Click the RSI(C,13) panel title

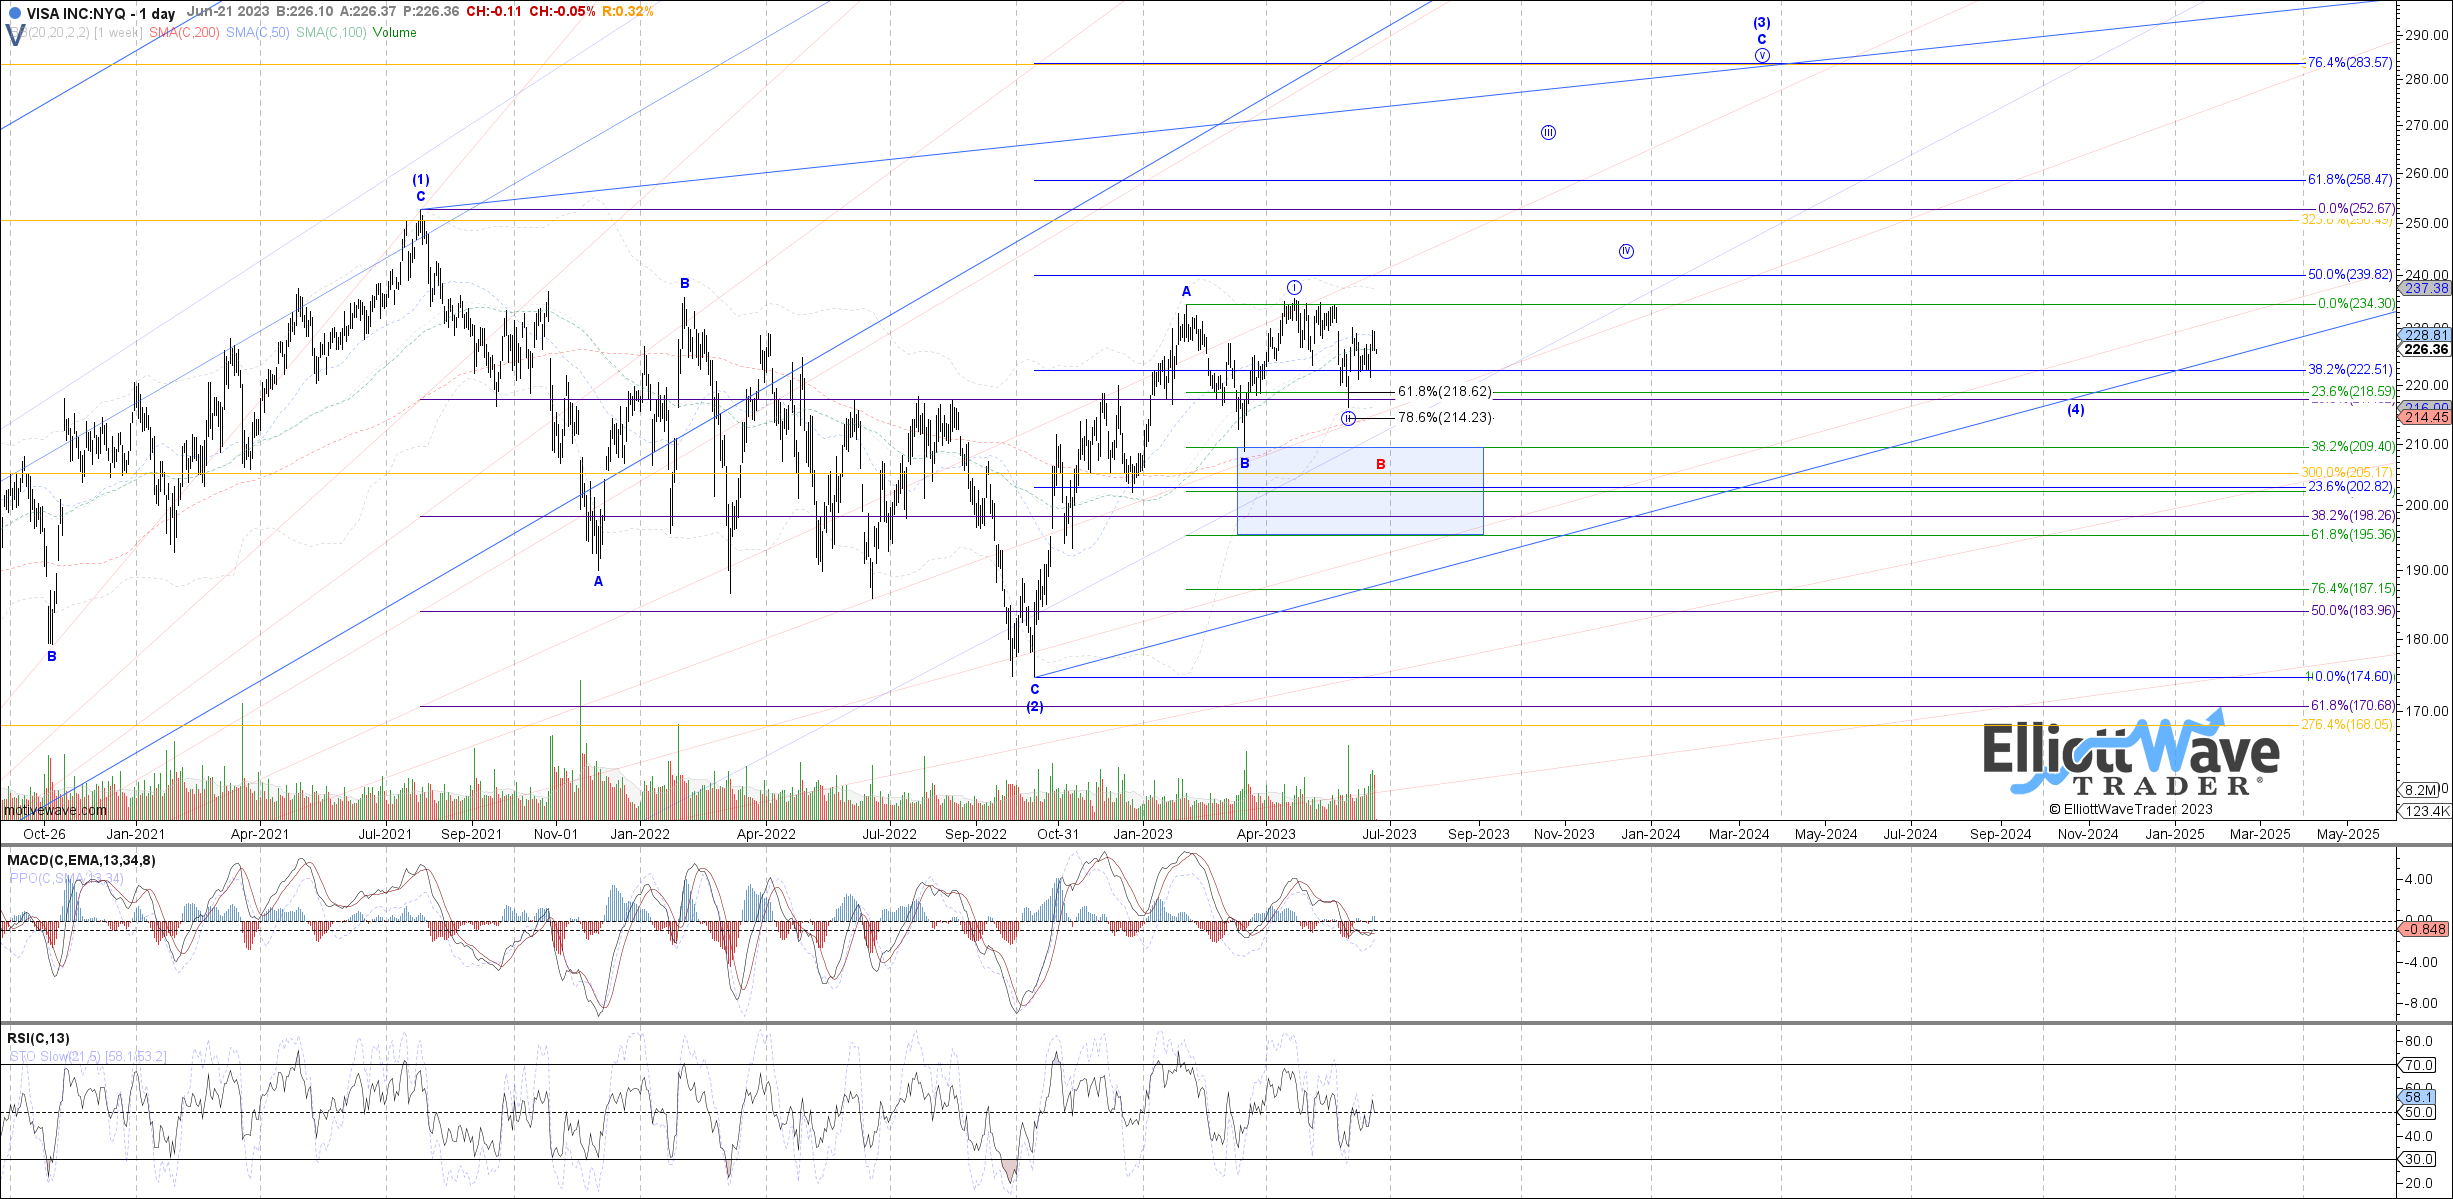pos(38,1038)
